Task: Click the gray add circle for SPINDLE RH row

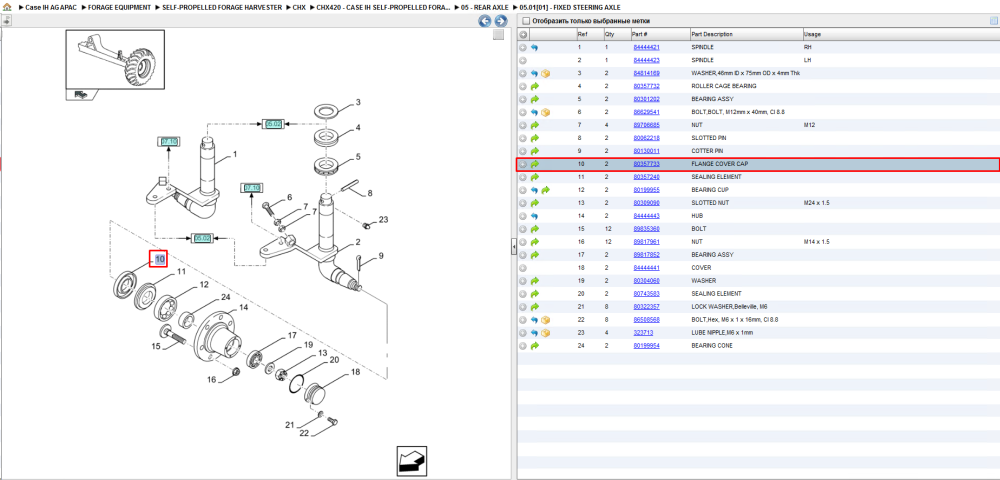Action: tap(523, 47)
